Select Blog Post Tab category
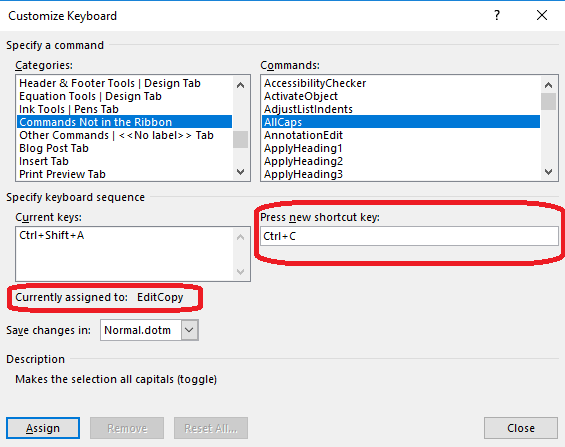The width and height of the screenshot is (565, 447). point(124,148)
